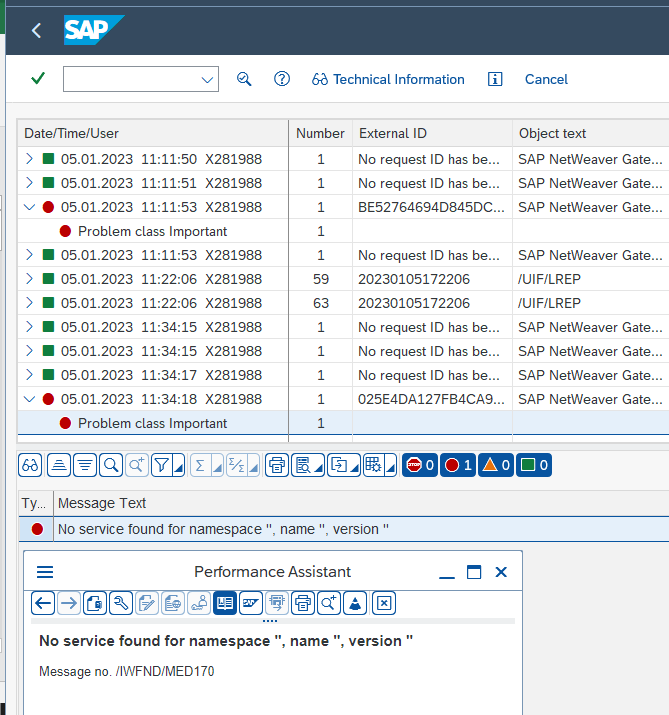669x715 pixels.
Task: Sort messages in descending order
Action: pyautogui.click(x=85, y=465)
